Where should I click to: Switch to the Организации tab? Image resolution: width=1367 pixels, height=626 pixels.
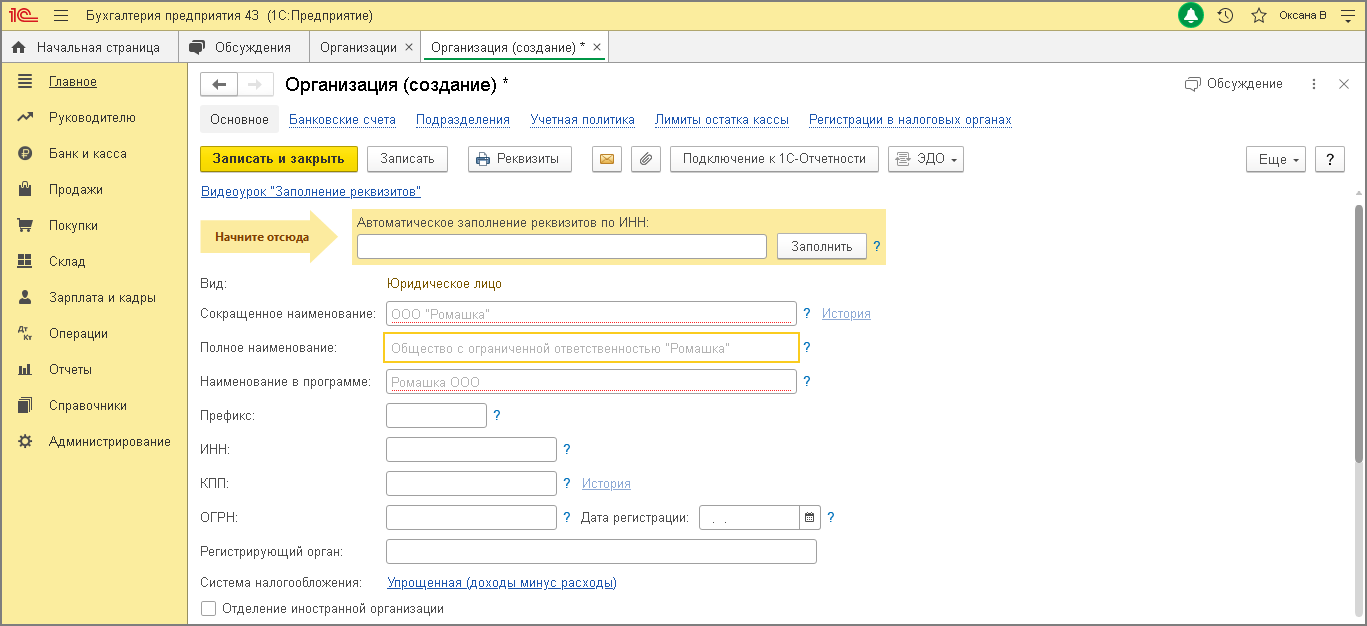point(358,47)
